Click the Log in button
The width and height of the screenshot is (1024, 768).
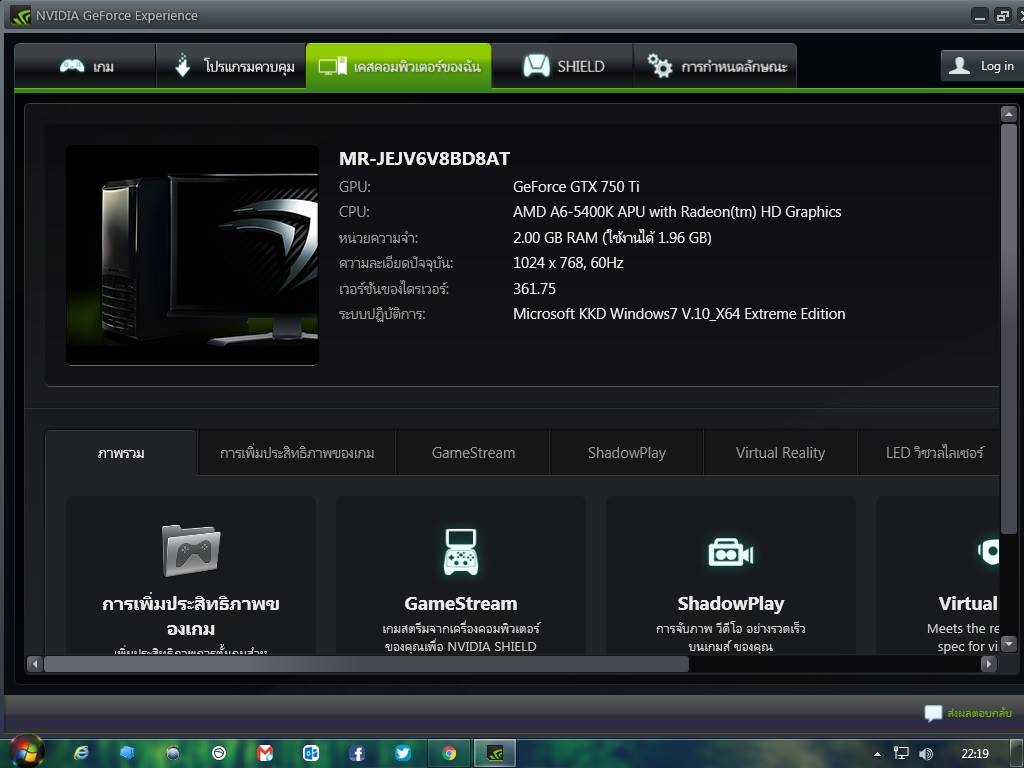pos(982,66)
